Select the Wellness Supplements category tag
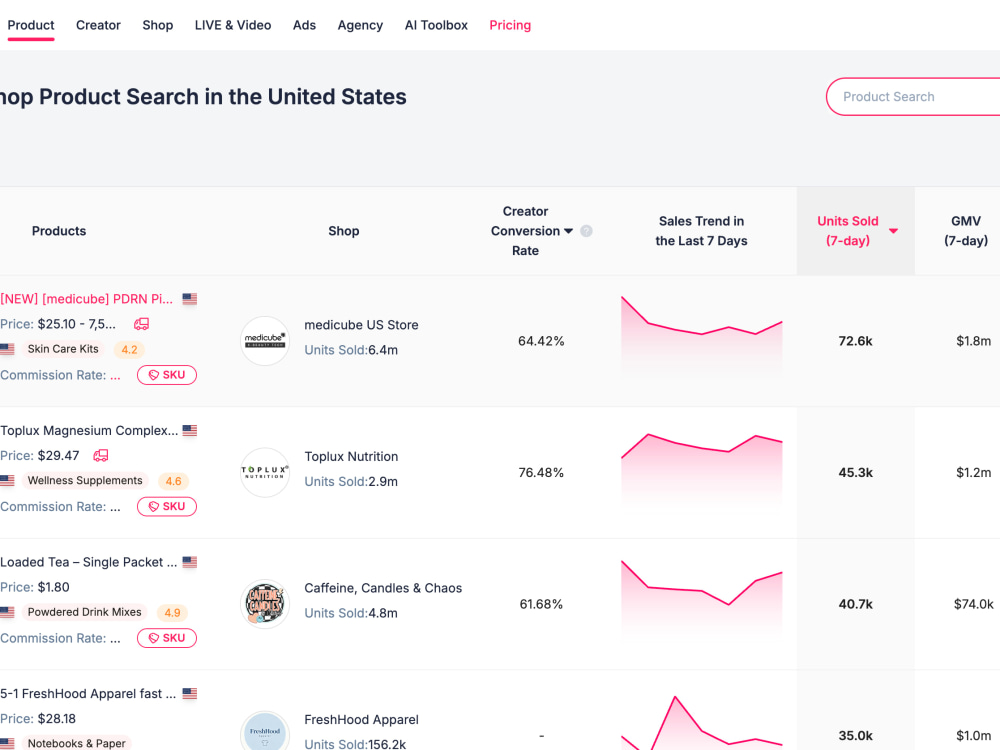This screenshot has height=750, width=1000. tap(85, 480)
